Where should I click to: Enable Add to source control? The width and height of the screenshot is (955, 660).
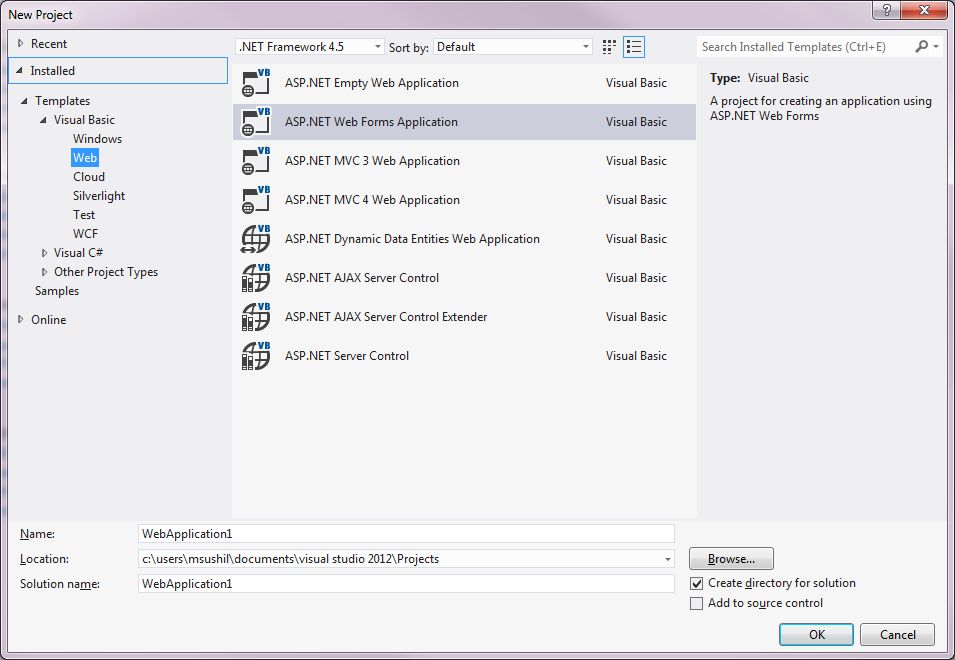[x=697, y=603]
